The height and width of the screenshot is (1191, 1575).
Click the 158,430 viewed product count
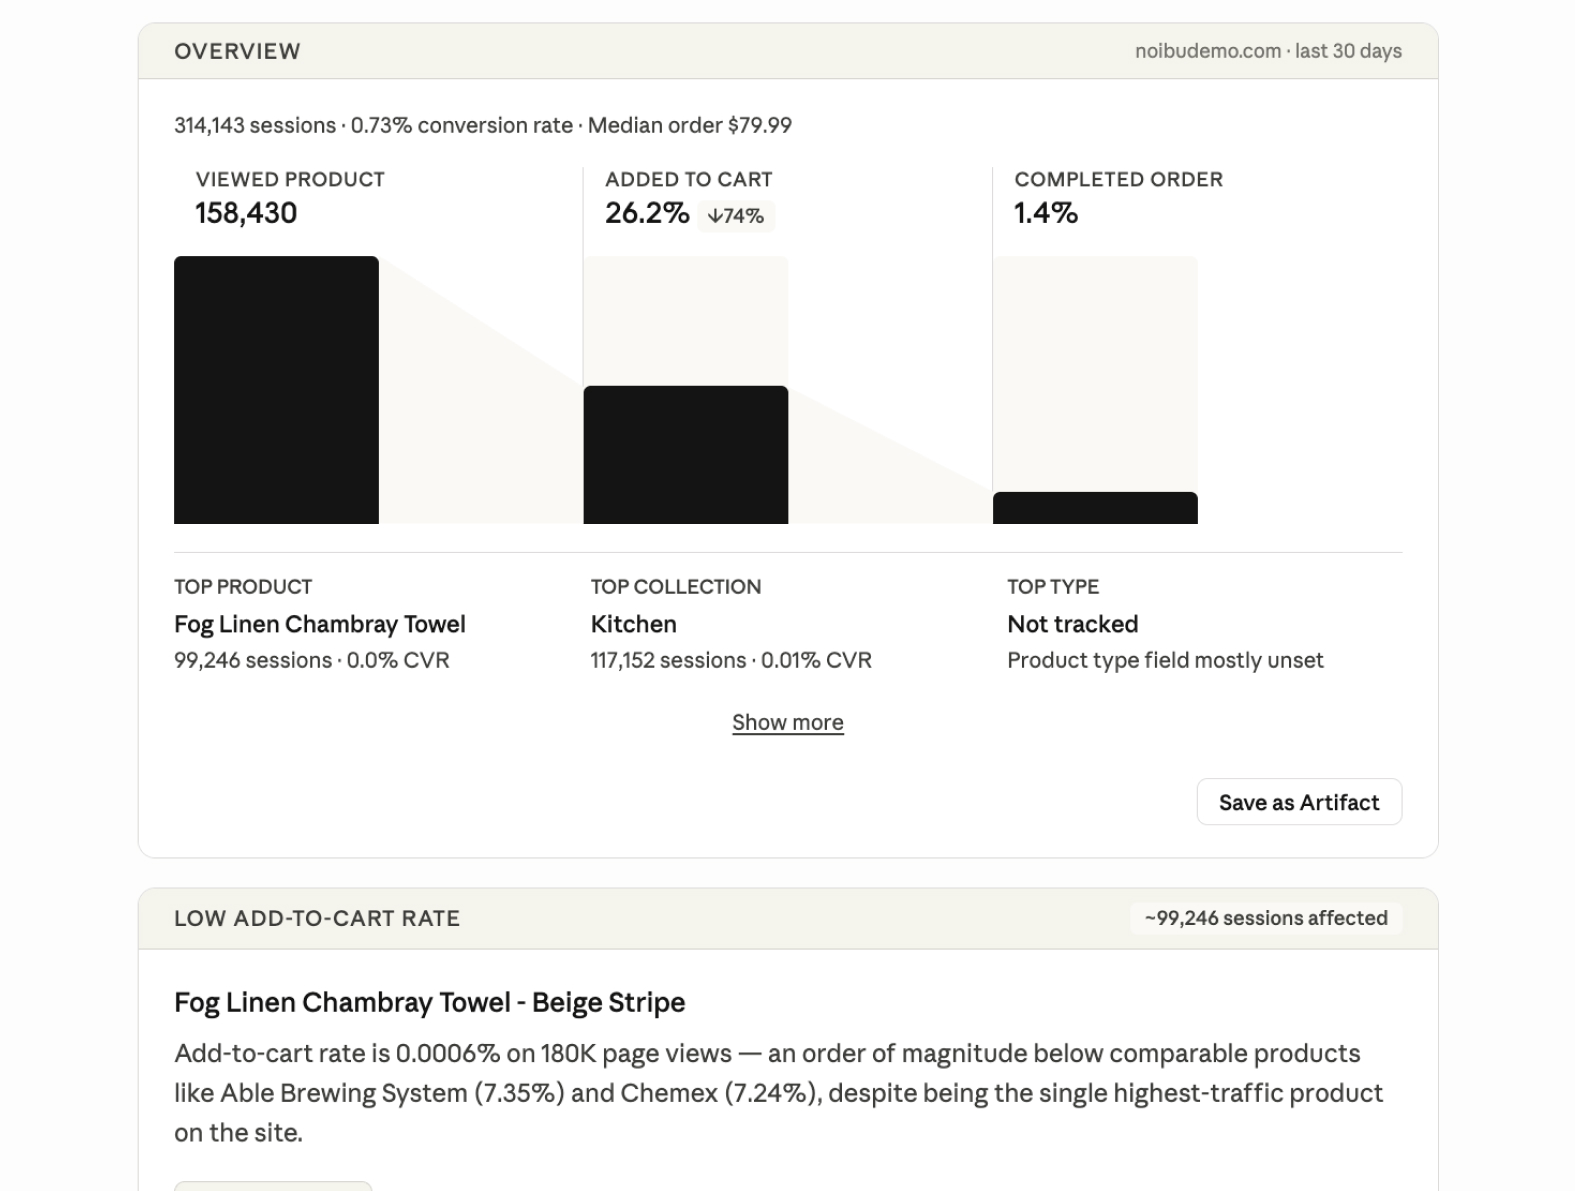coord(246,213)
